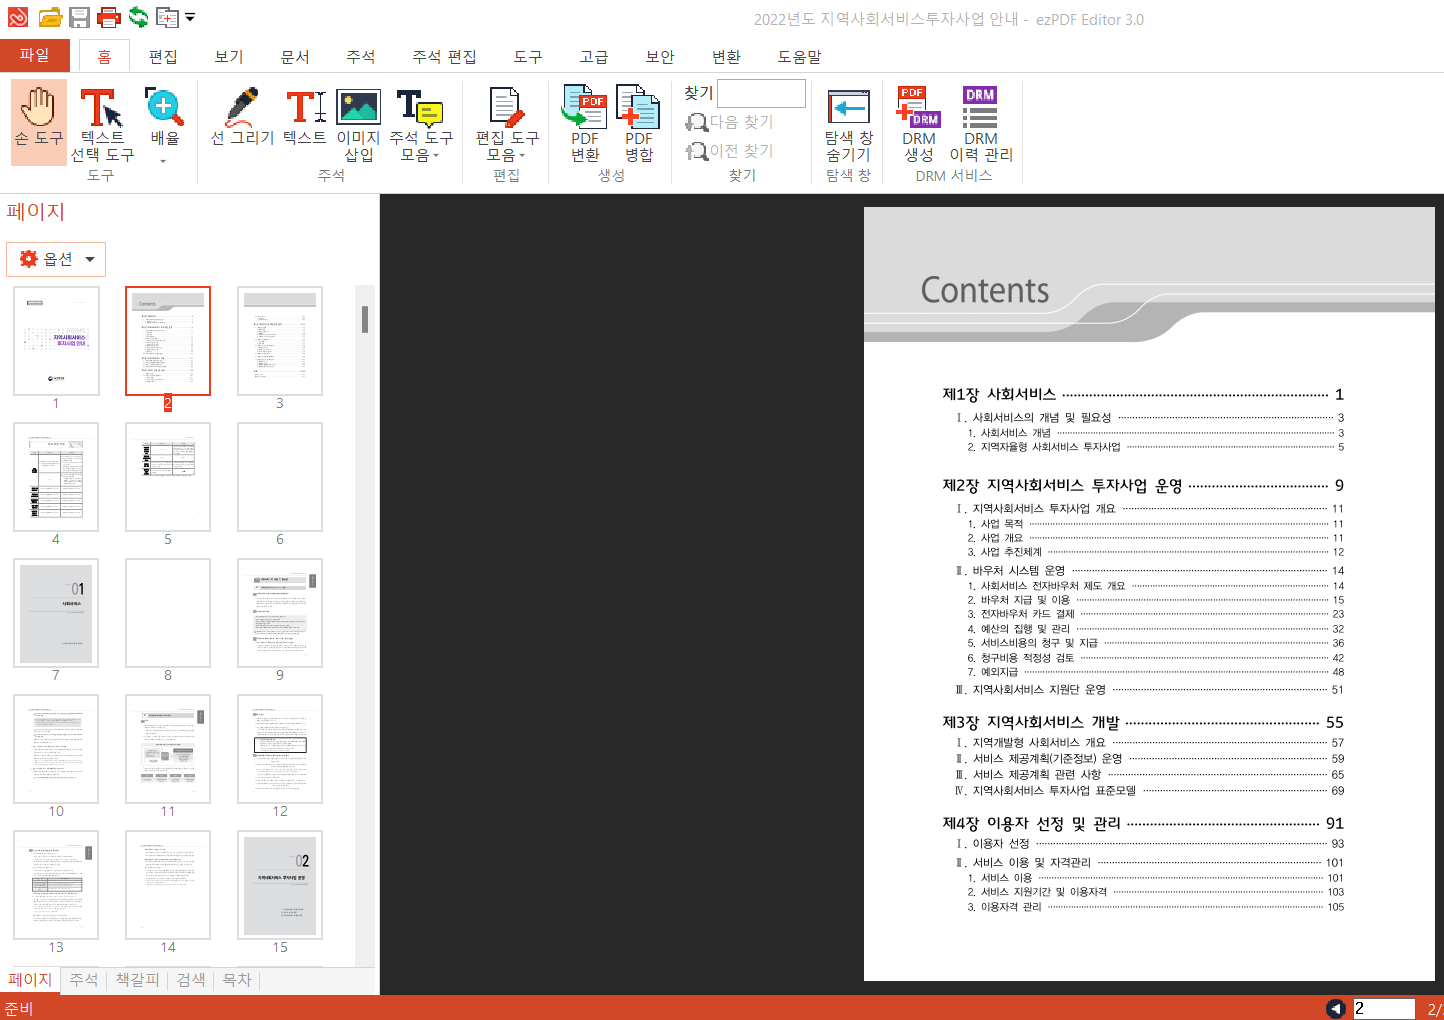This screenshot has height=1020, width=1444.
Task: Select page 15 thumbnail
Action: 280,885
